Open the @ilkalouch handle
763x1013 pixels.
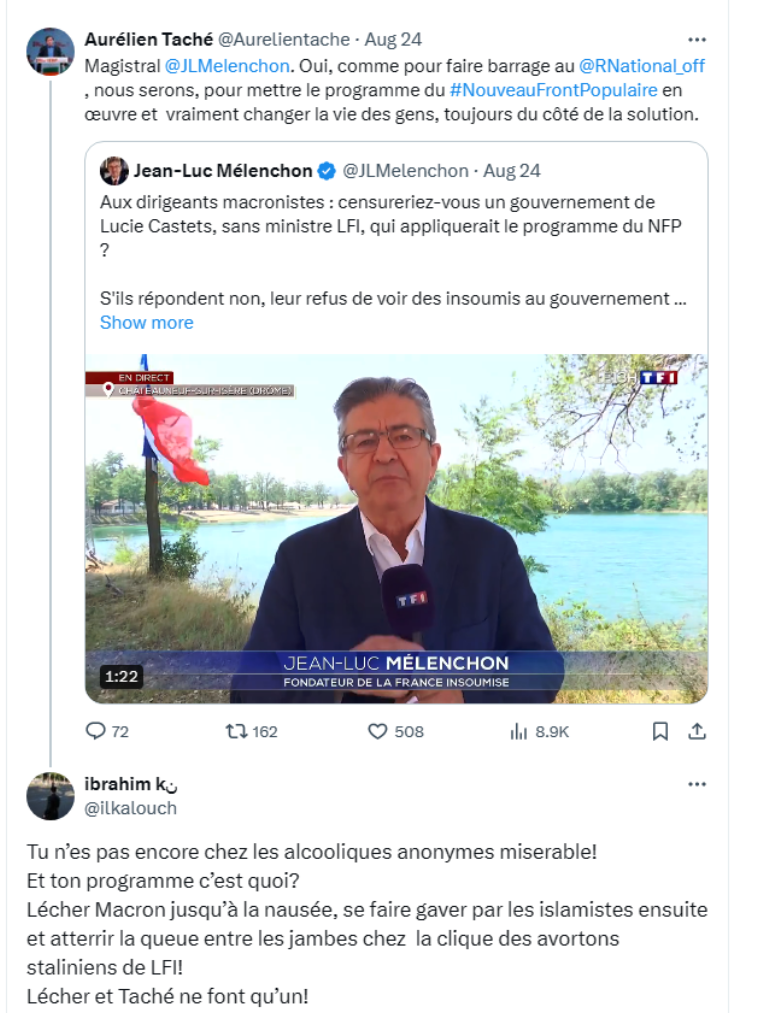click(131, 808)
